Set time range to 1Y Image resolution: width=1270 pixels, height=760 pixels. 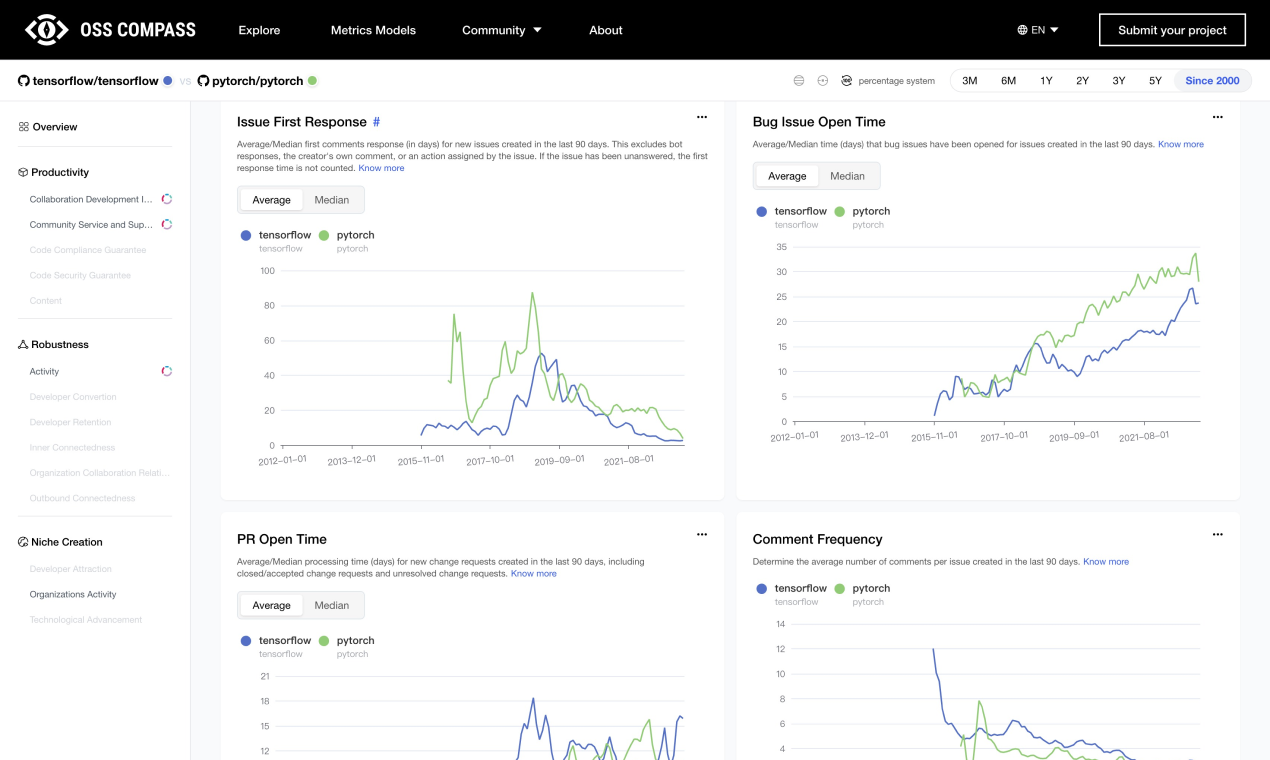tap(1046, 81)
